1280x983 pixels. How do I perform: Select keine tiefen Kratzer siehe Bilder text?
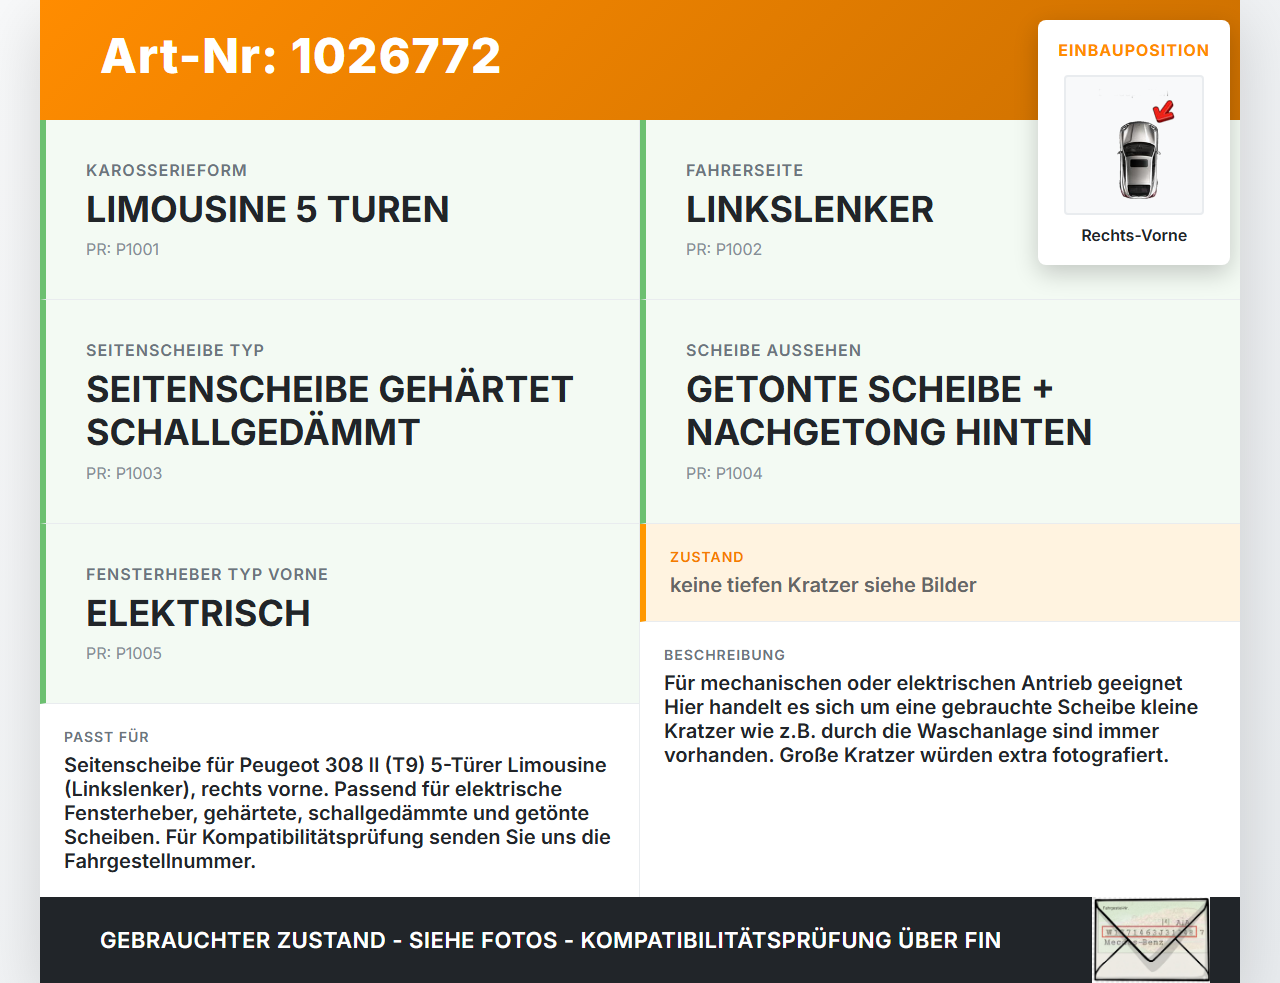[x=823, y=585]
